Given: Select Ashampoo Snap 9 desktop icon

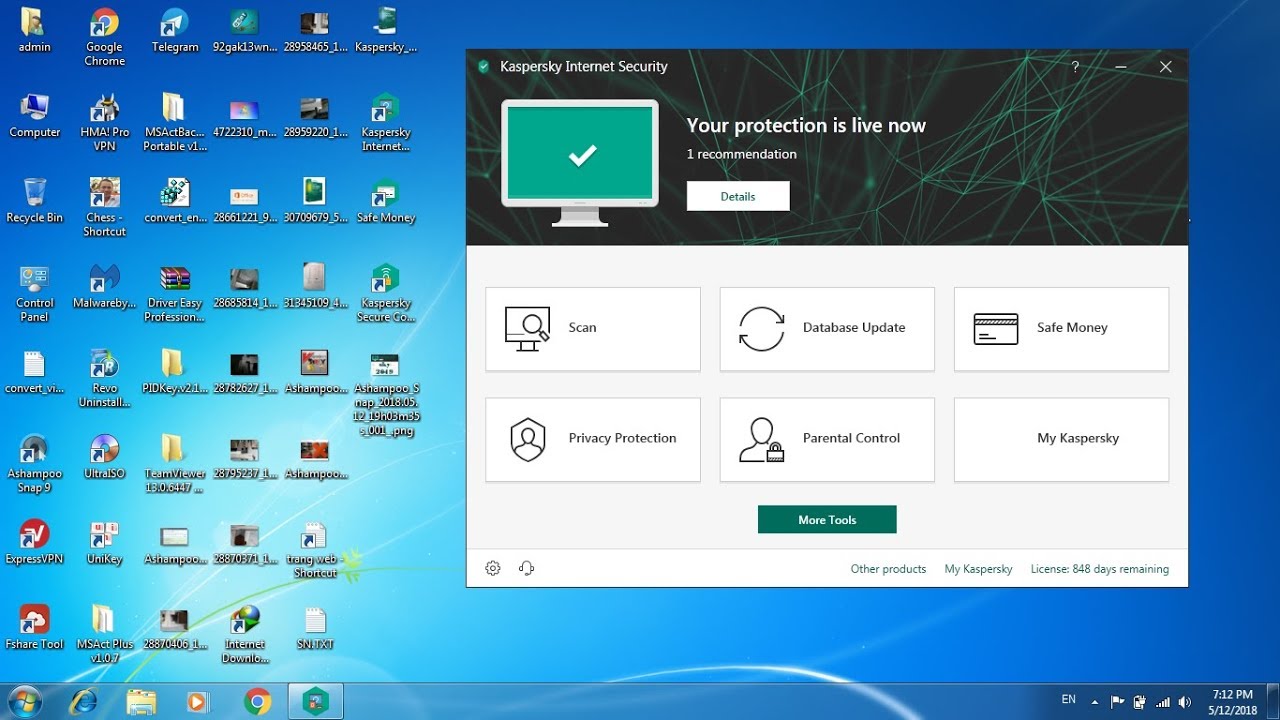Looking at the screenshot, I should [34, 464].
